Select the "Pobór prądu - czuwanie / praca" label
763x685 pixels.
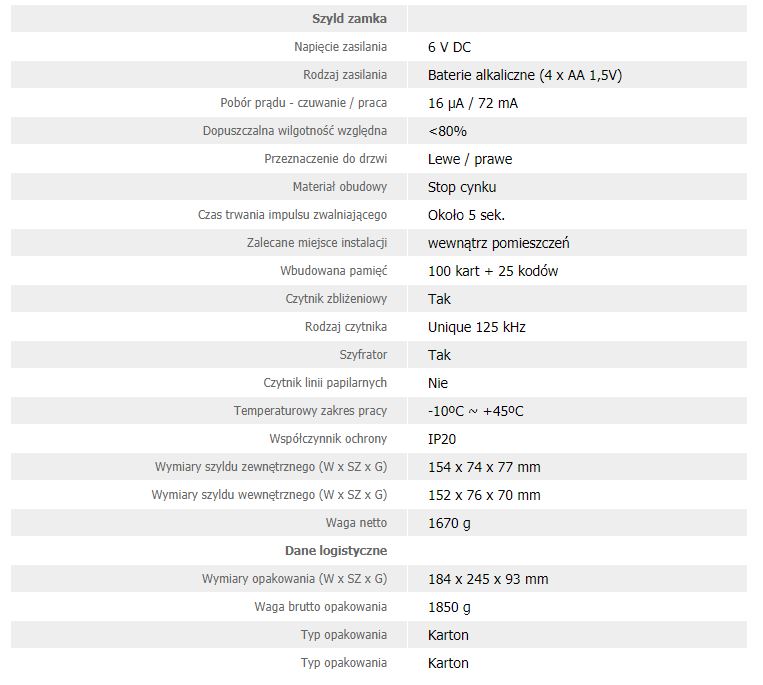[303, 103]
